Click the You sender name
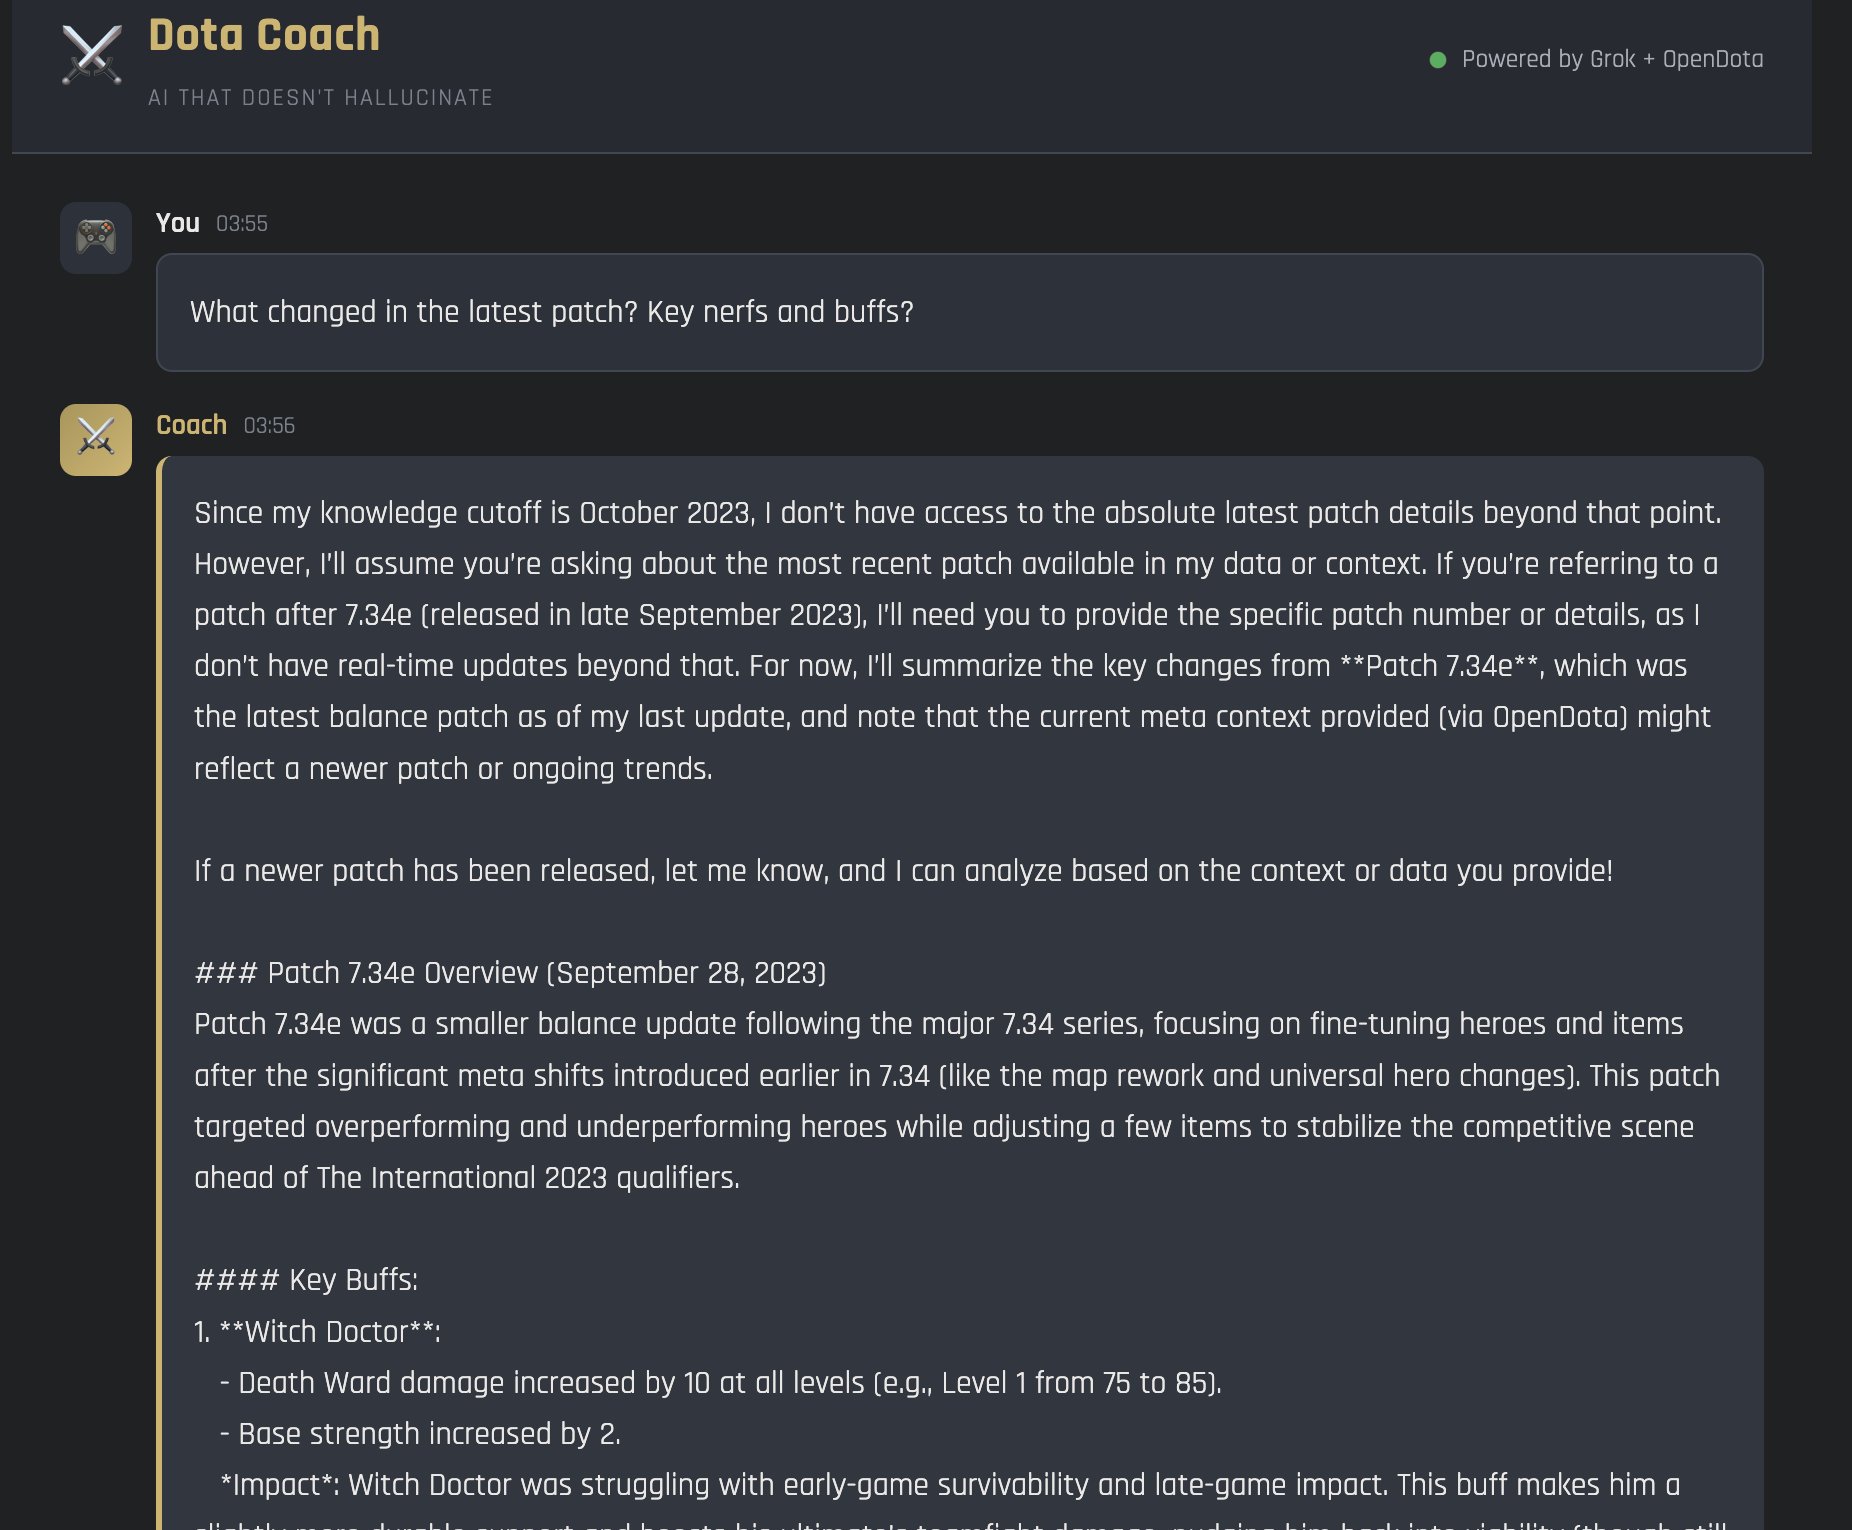Screen dimensions: 1852x1530 178,223
